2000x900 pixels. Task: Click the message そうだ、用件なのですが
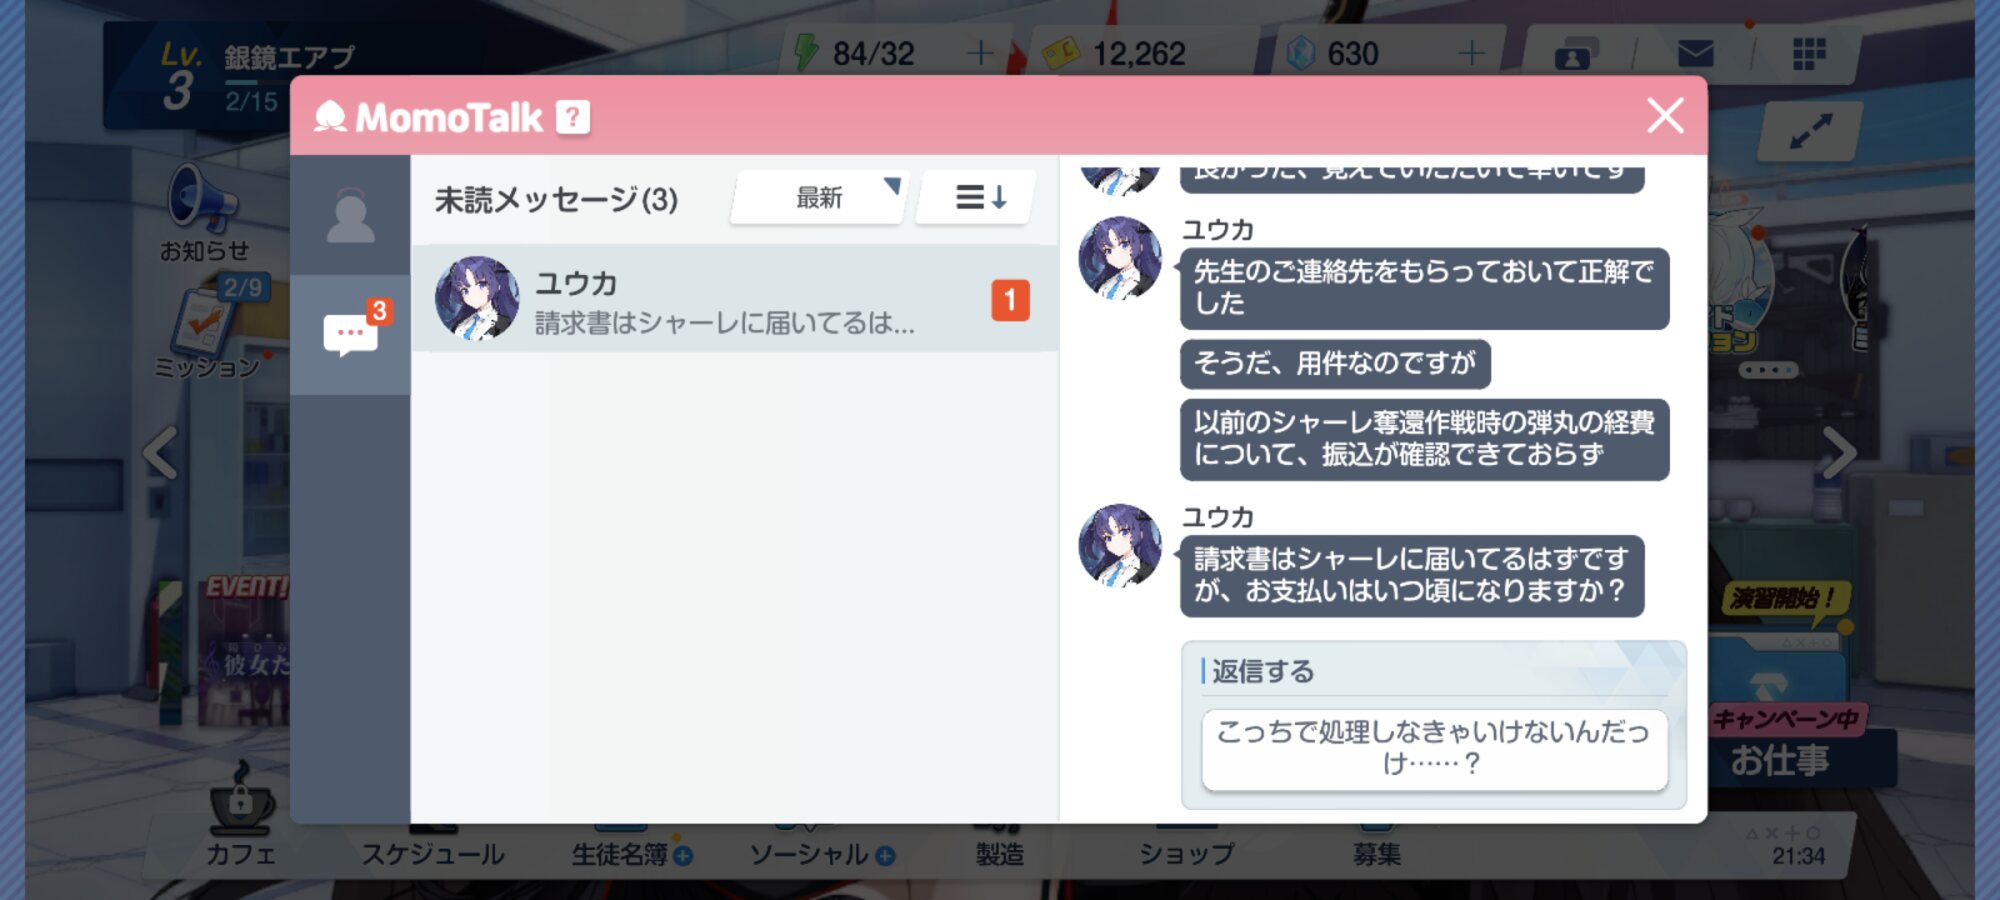(x=1335, y=363)
